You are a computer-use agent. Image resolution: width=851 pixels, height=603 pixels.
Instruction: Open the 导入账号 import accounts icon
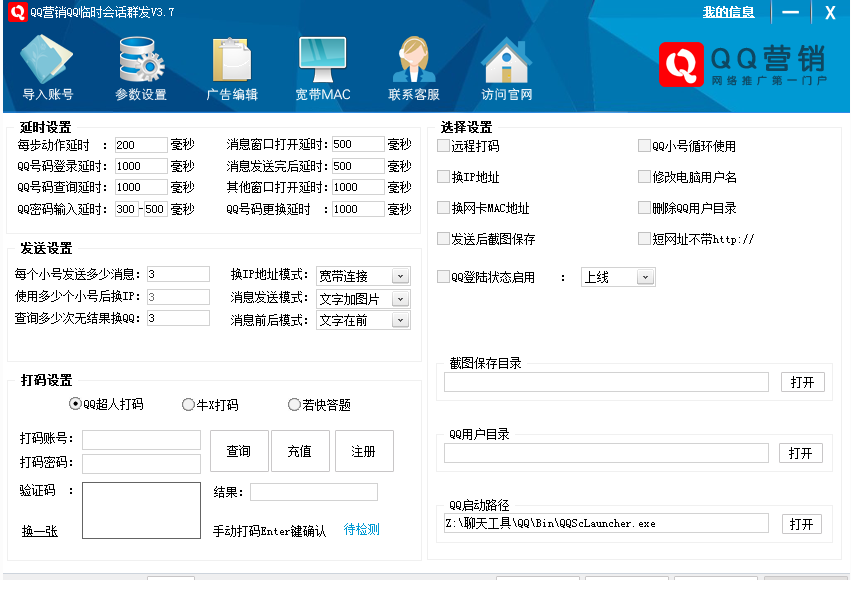pyautogui.click(x=47, y=67)
